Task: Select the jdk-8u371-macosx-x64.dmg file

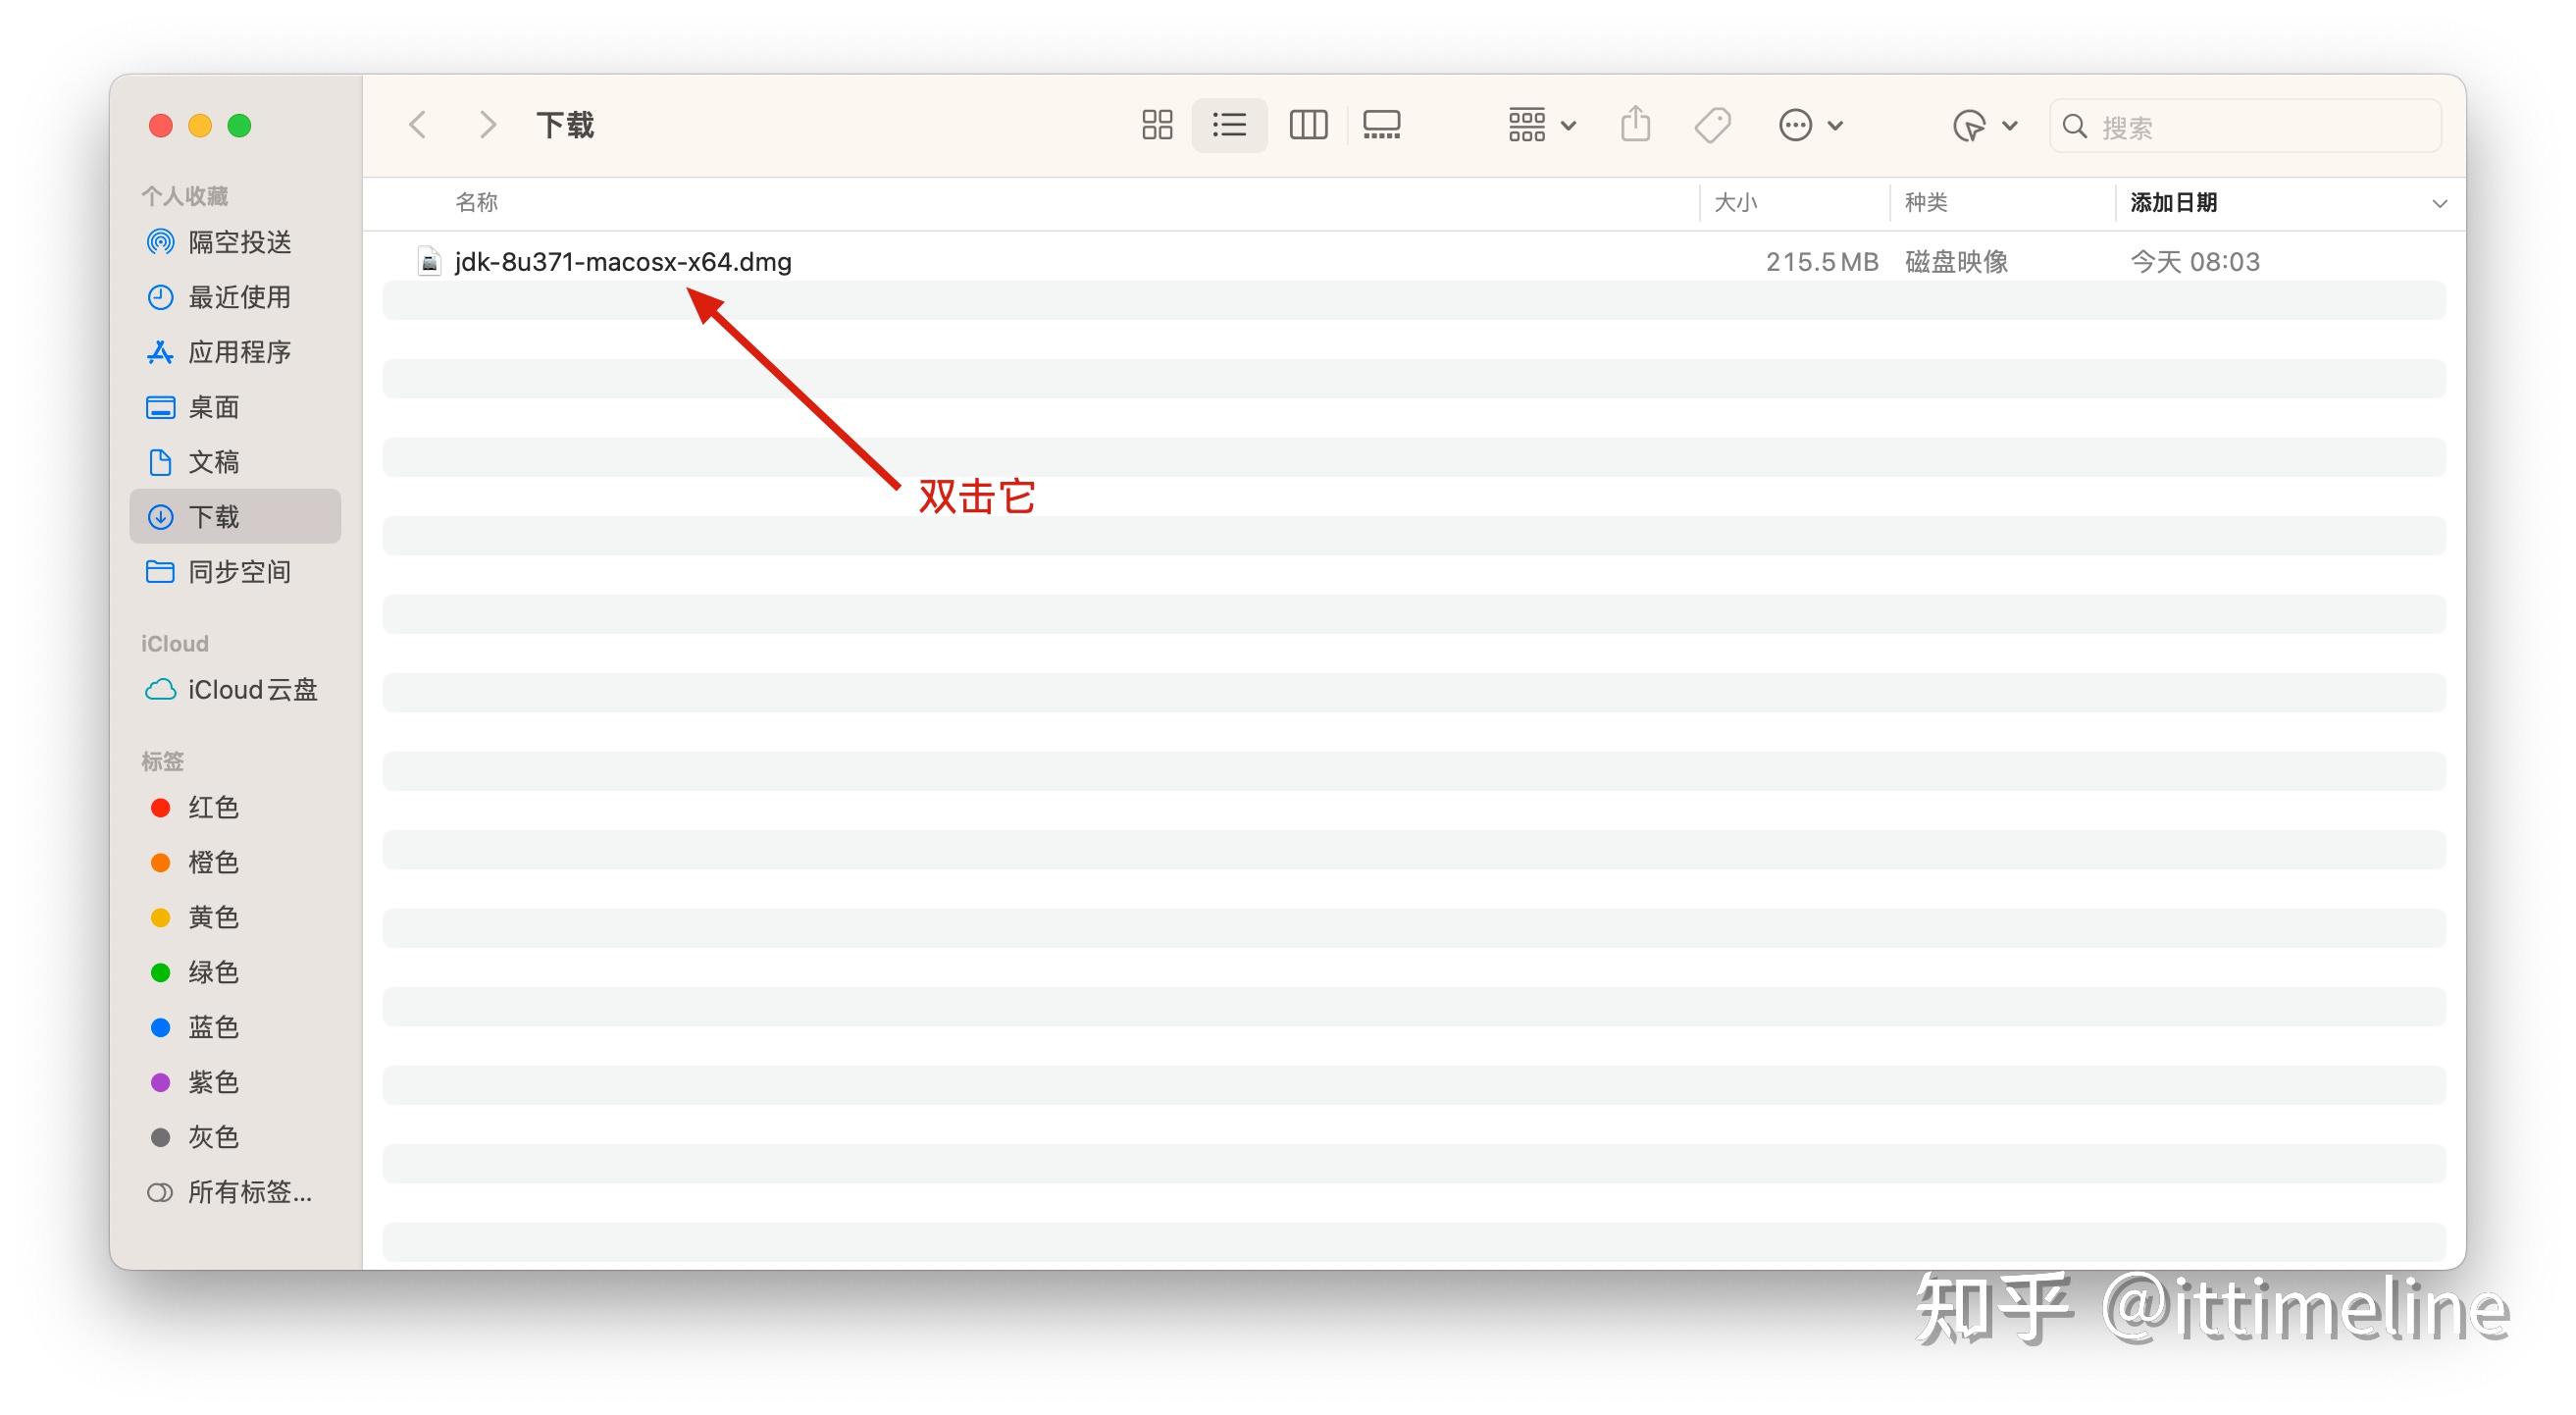Action: (x=621, y=261)
